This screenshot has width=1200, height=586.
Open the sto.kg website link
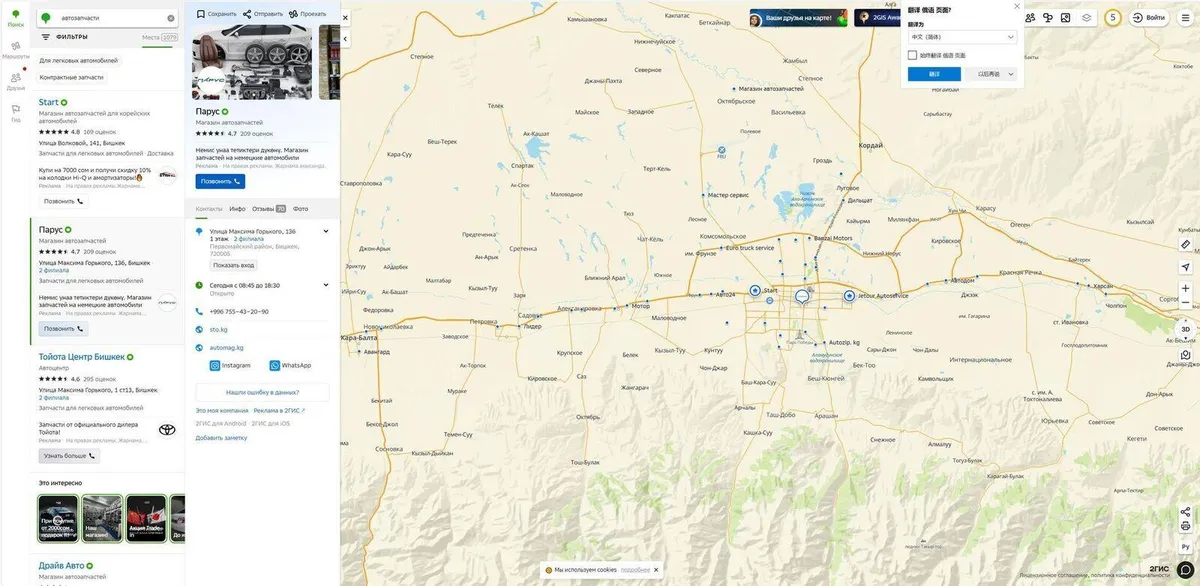219,329
